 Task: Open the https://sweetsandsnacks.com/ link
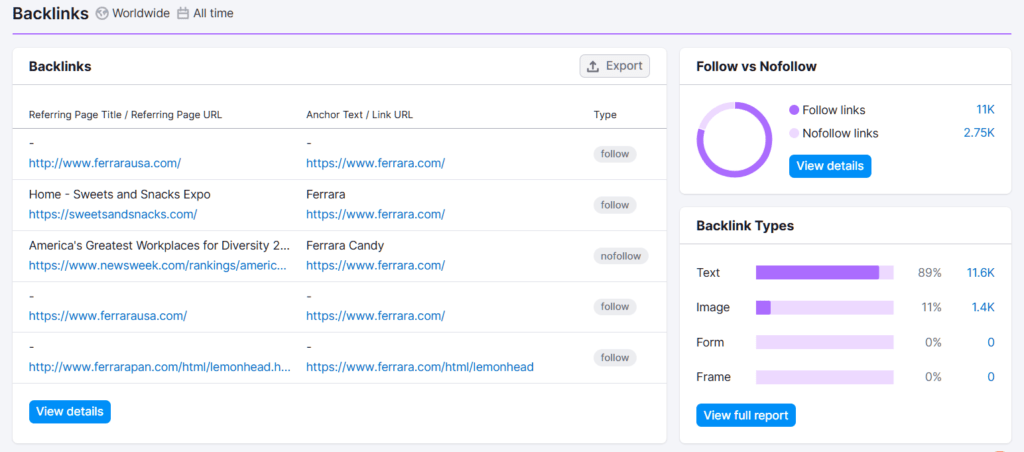point(113,214)
